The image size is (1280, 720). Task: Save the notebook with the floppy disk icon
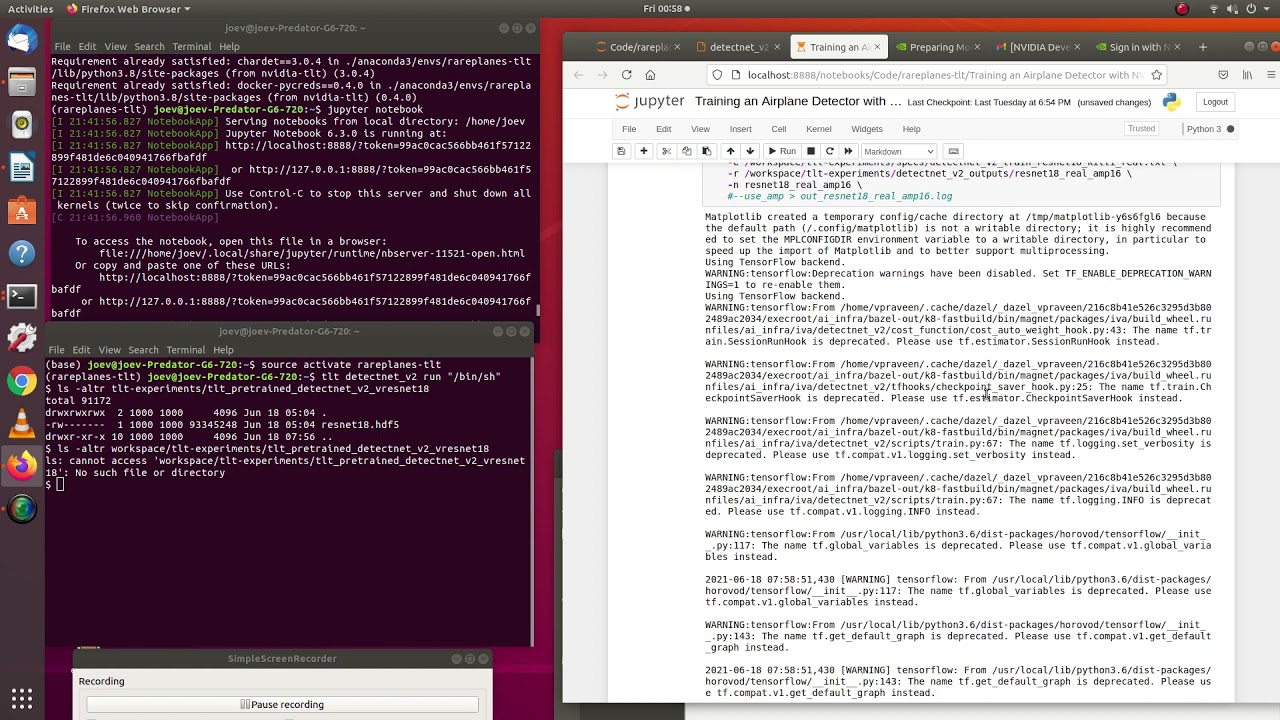621,151
